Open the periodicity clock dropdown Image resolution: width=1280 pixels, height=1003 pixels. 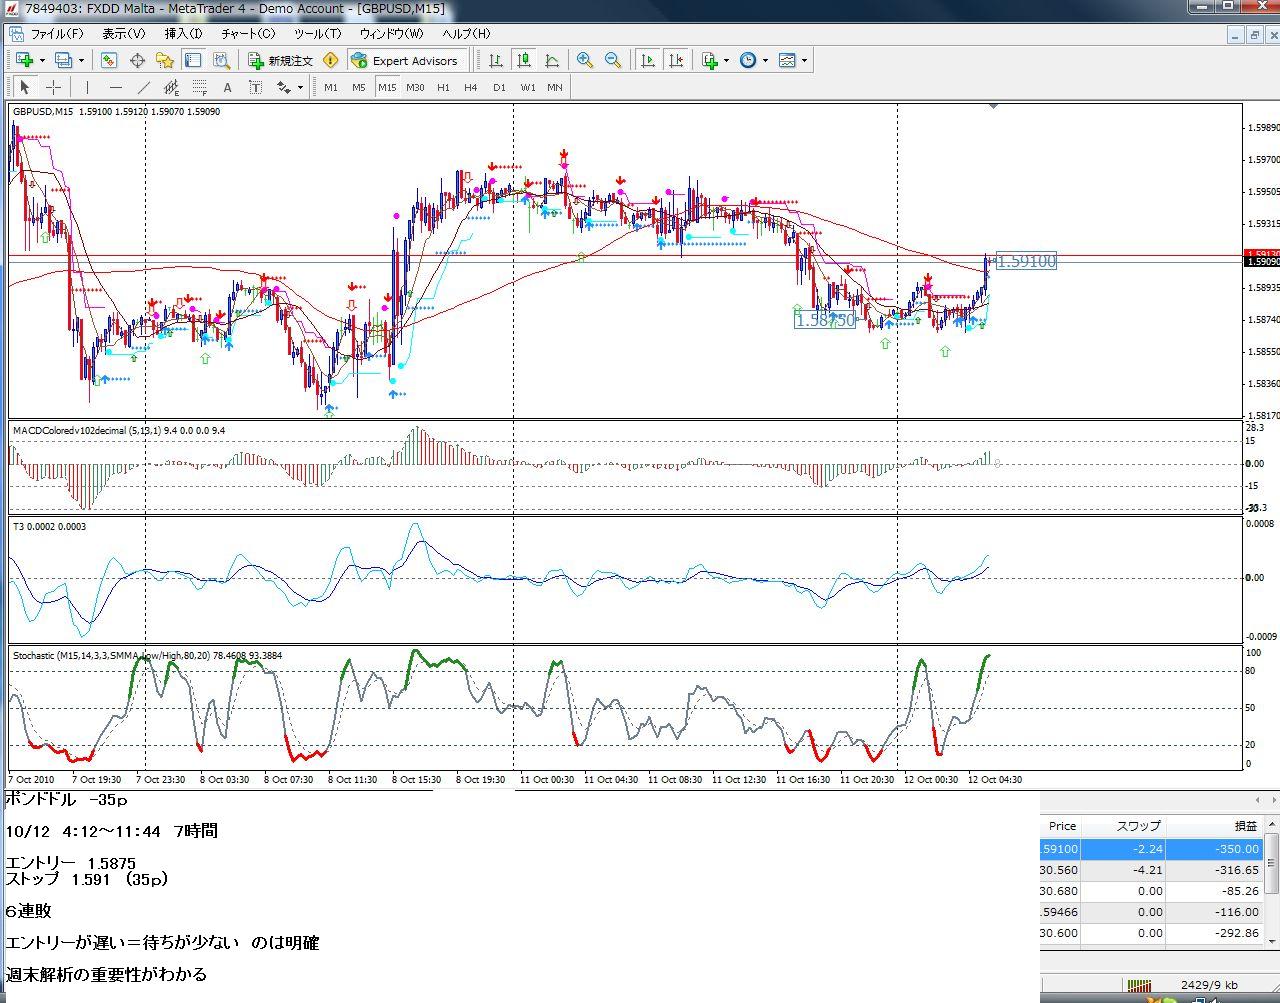point(765,61)
